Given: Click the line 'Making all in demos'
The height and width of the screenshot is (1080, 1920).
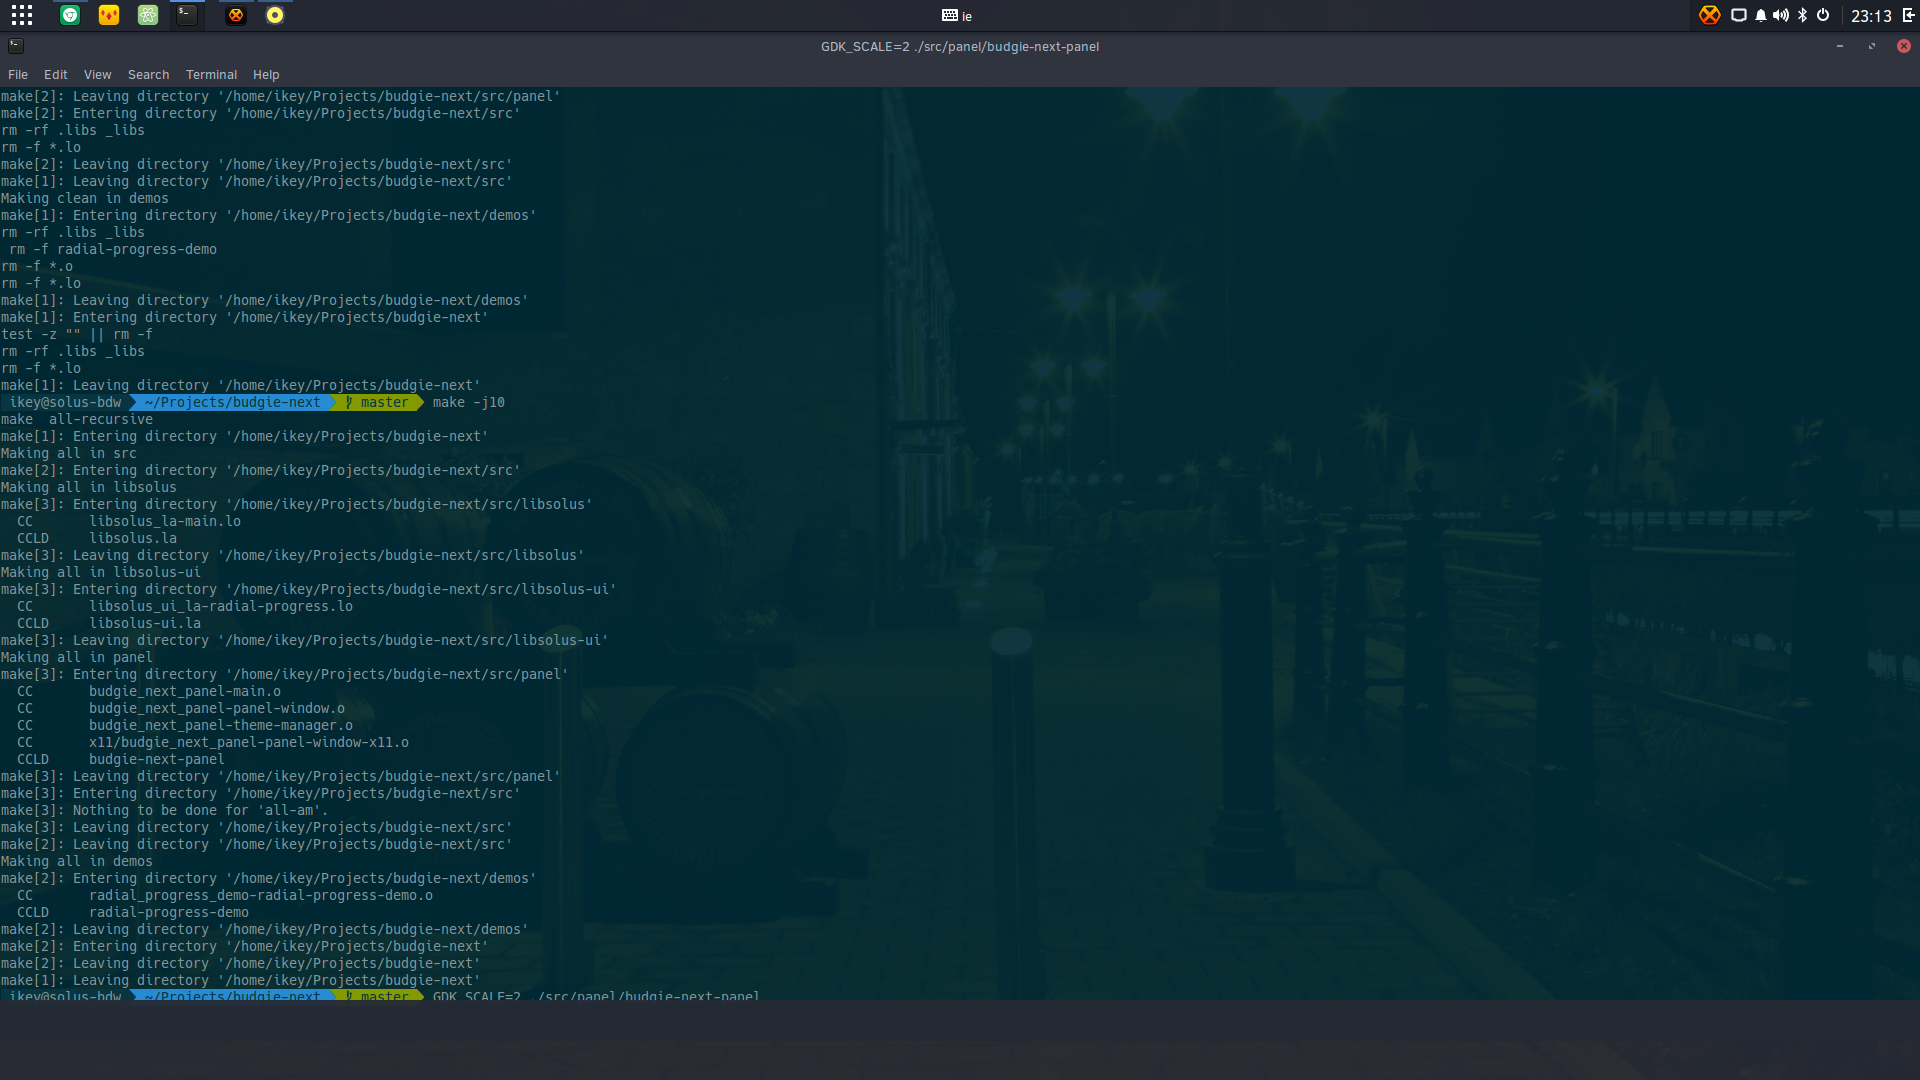Looking at the screenshot, I should click(x=77, y=862).
